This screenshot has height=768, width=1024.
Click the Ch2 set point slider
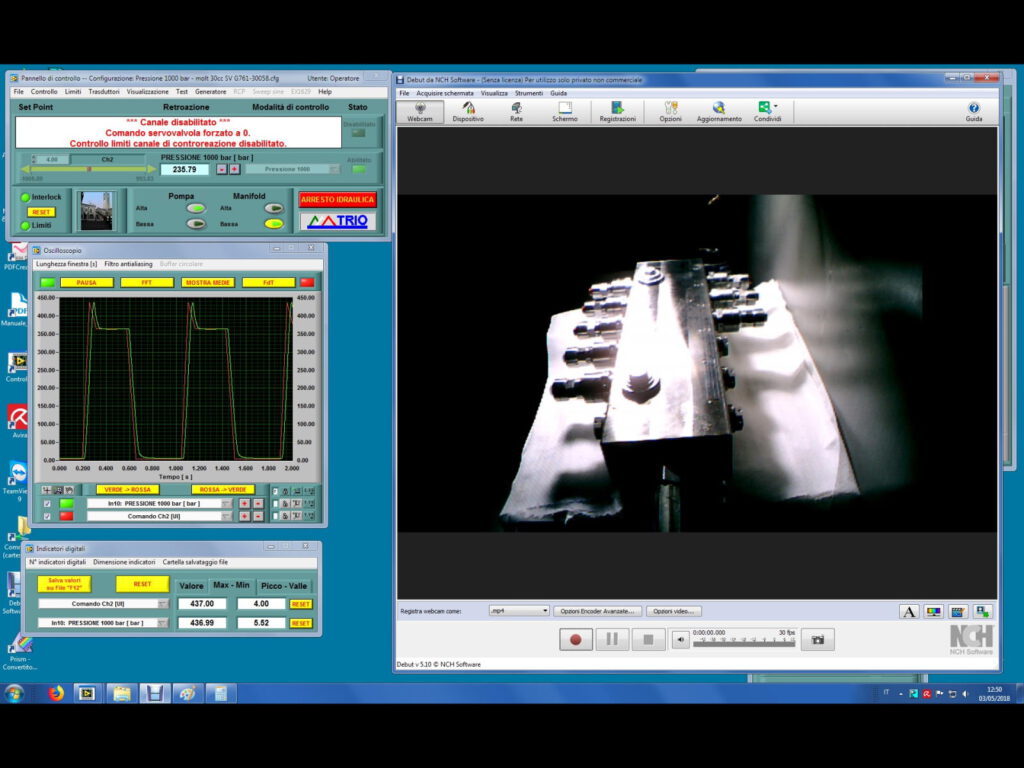pos(89,169)
